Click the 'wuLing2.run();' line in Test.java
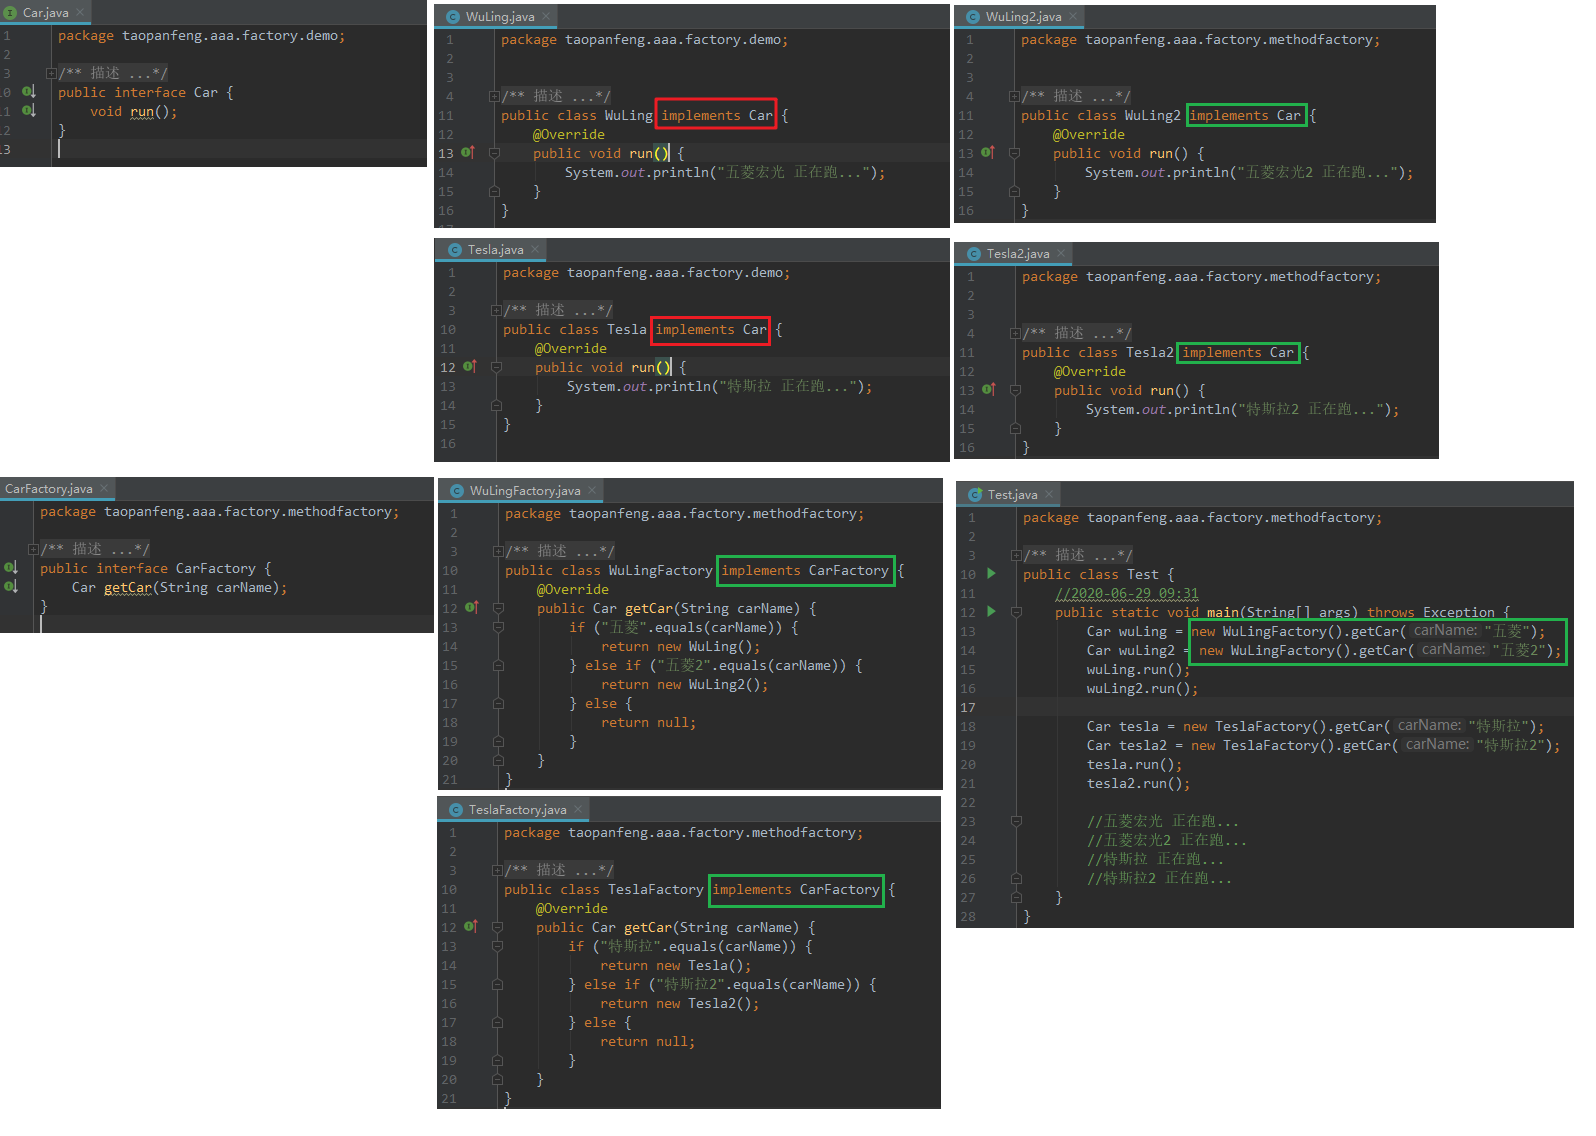 [1142, 689]
